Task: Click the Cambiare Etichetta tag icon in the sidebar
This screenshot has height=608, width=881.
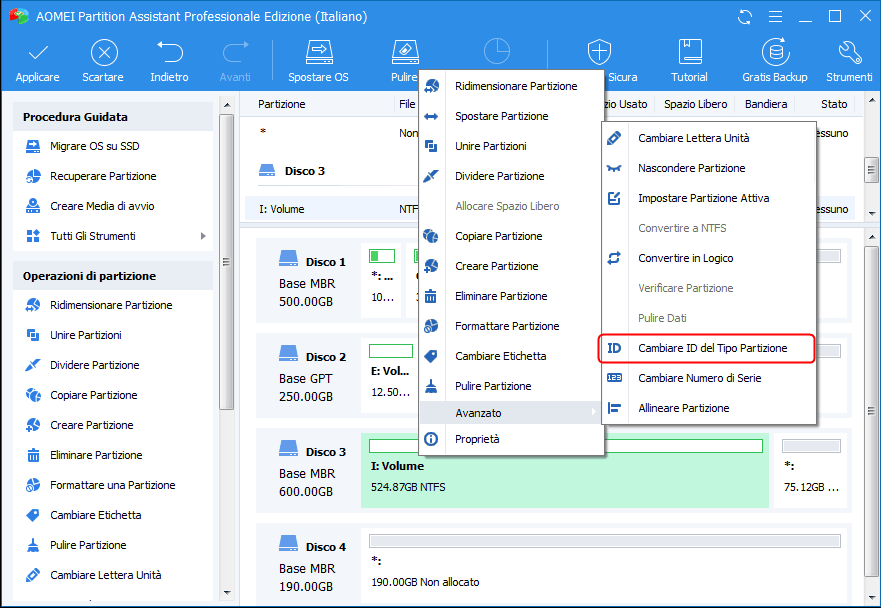Action: [x=33, y=515]
